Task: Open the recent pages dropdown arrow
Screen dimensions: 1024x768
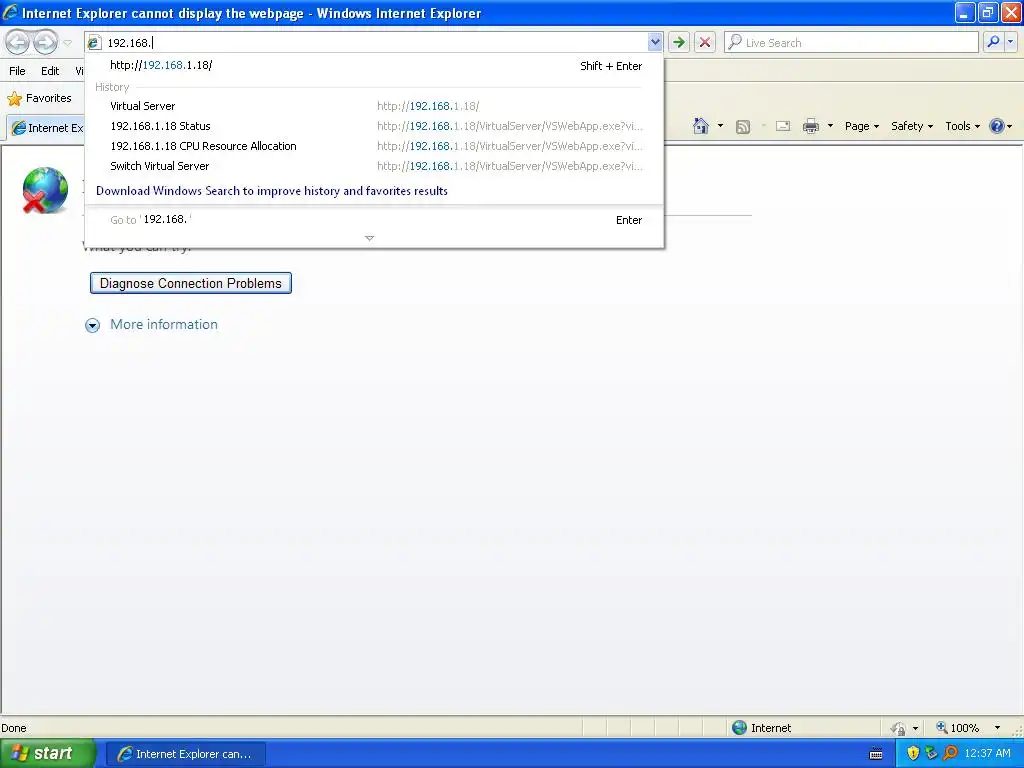Action: click(x=67, y=43)
